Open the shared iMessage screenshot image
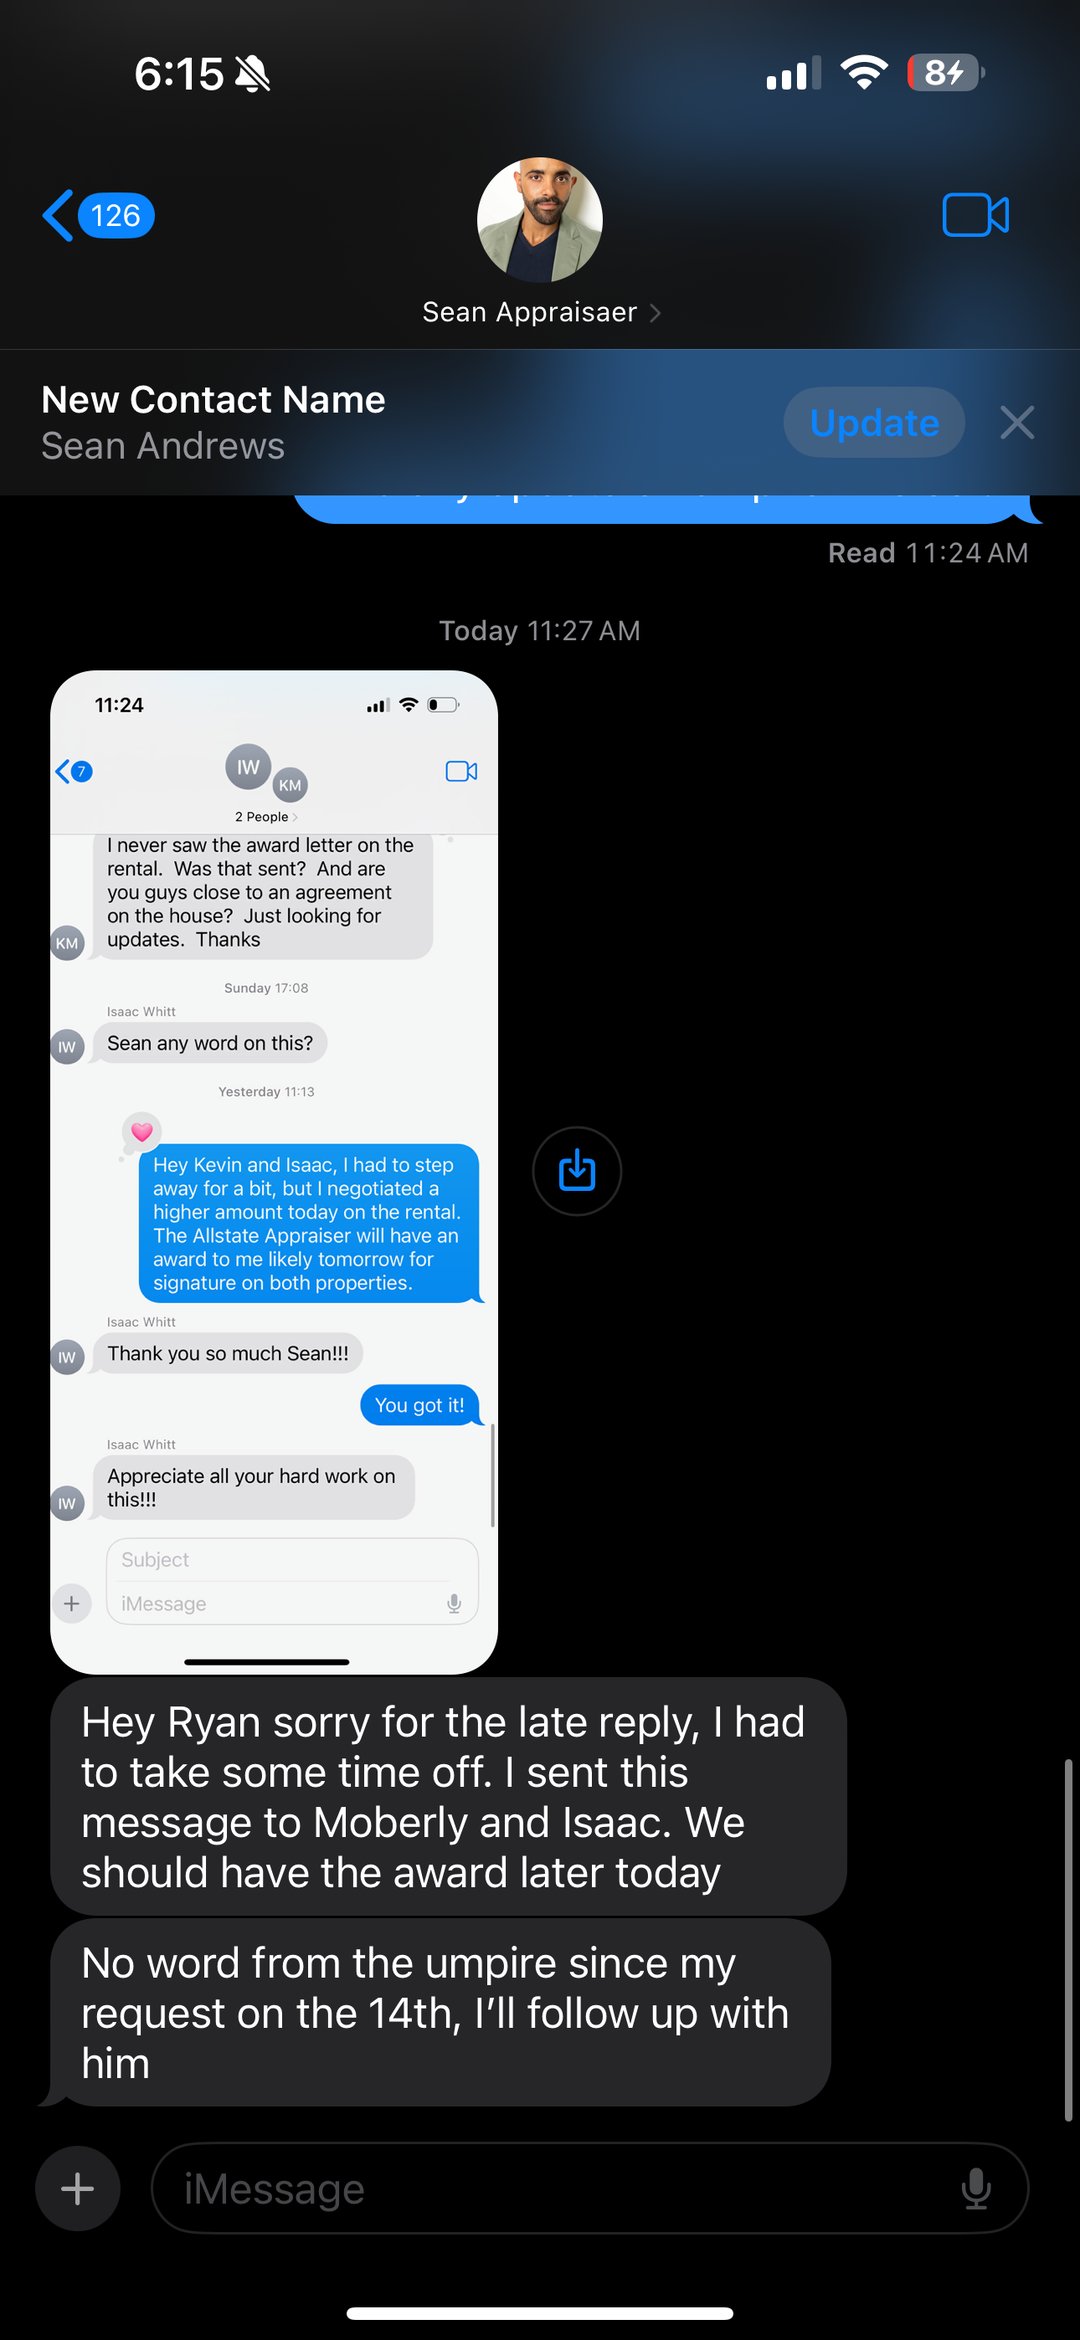 (x=274, y=1171)
